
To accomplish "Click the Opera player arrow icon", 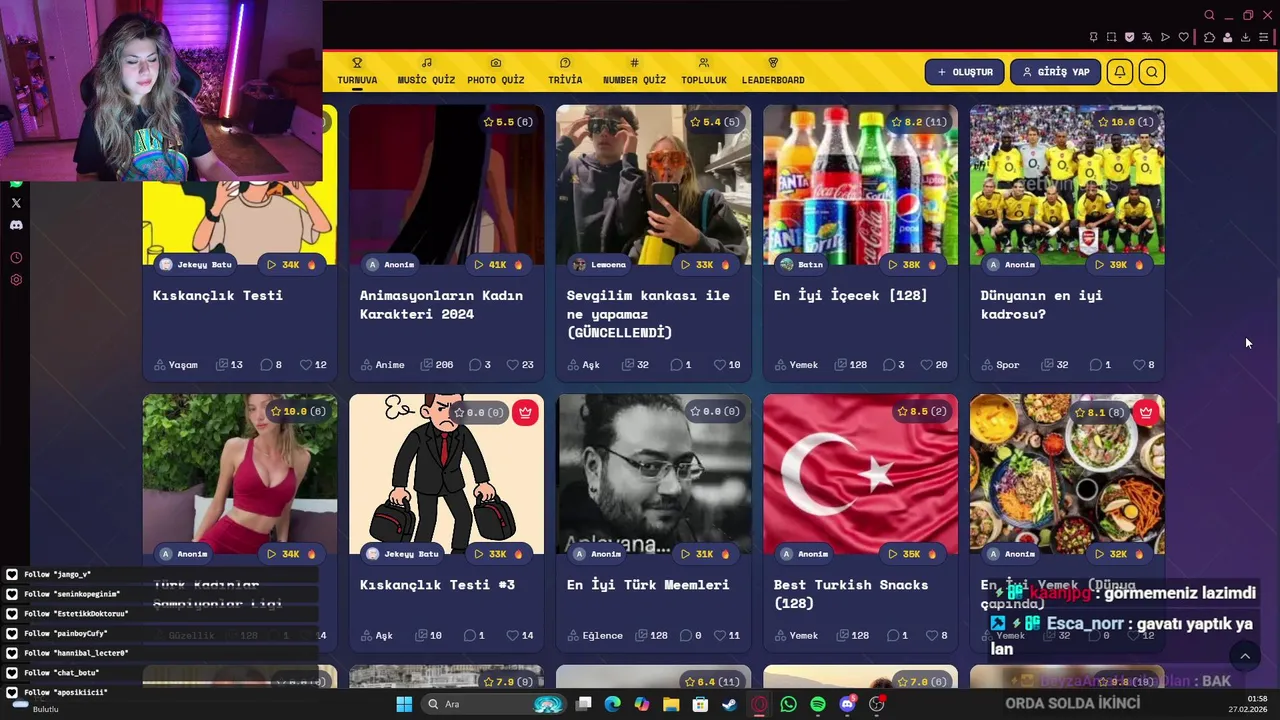I will [x=1165, y=37].
